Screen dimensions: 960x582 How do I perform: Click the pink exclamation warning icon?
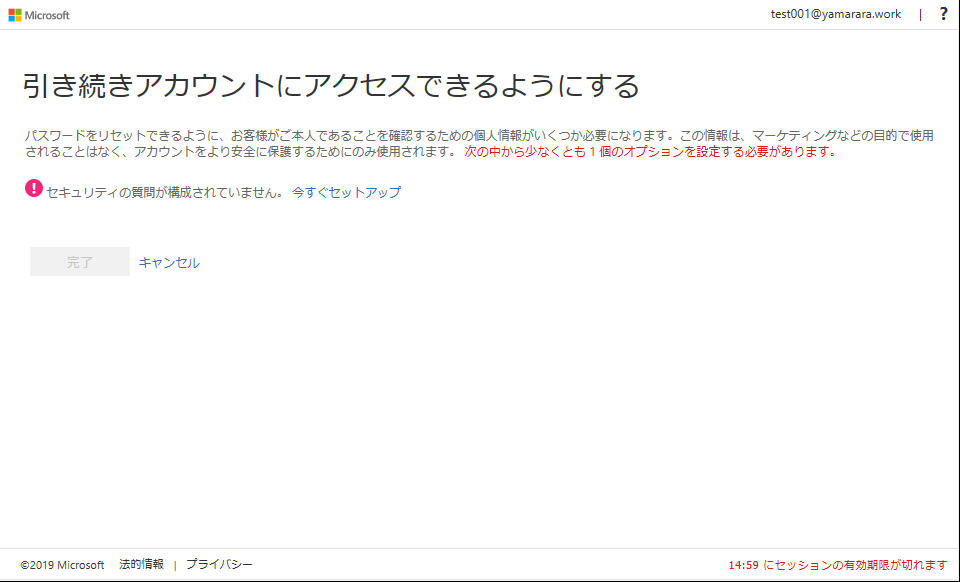click(34, 188)
